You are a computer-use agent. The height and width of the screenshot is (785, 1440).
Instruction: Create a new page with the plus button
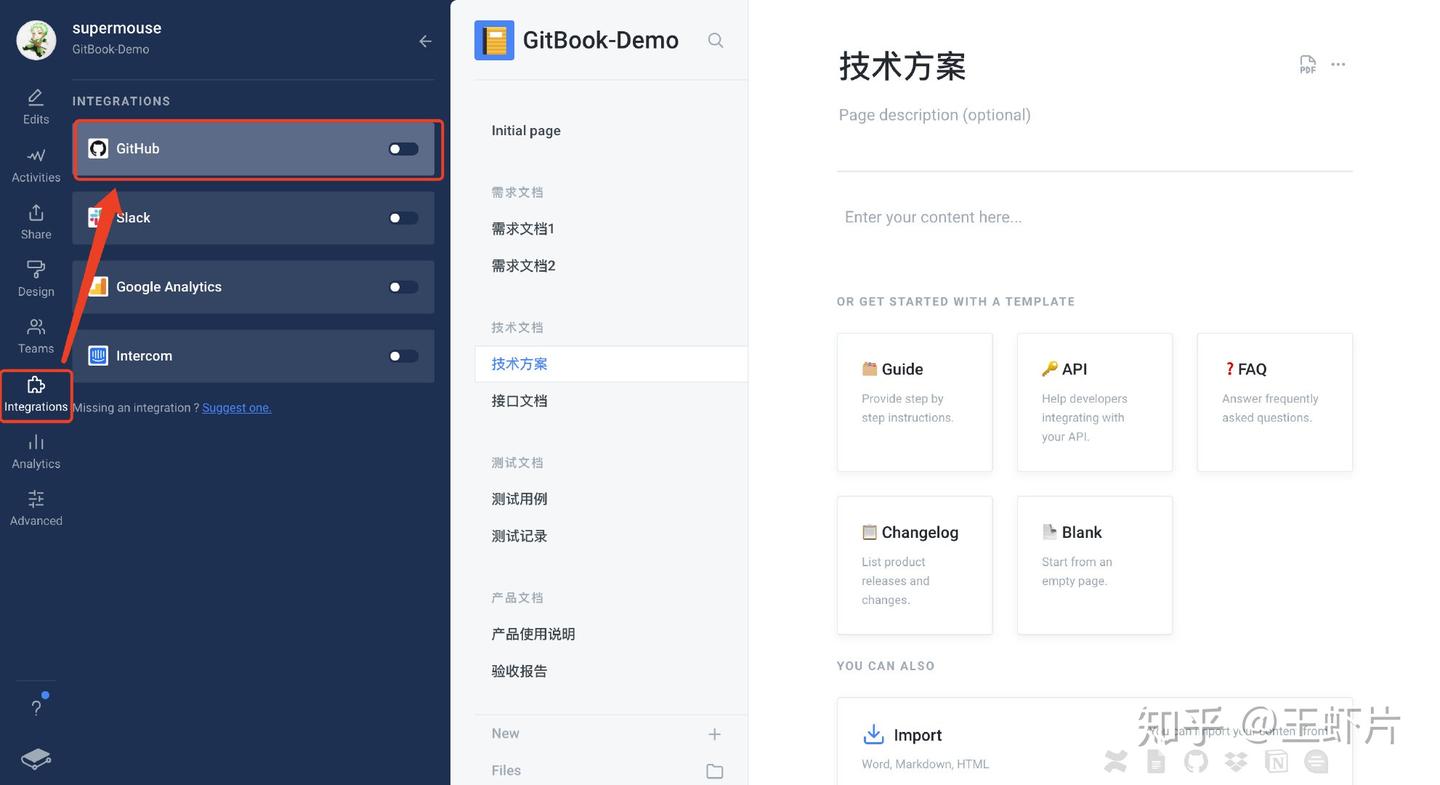(x=714, y=733)
